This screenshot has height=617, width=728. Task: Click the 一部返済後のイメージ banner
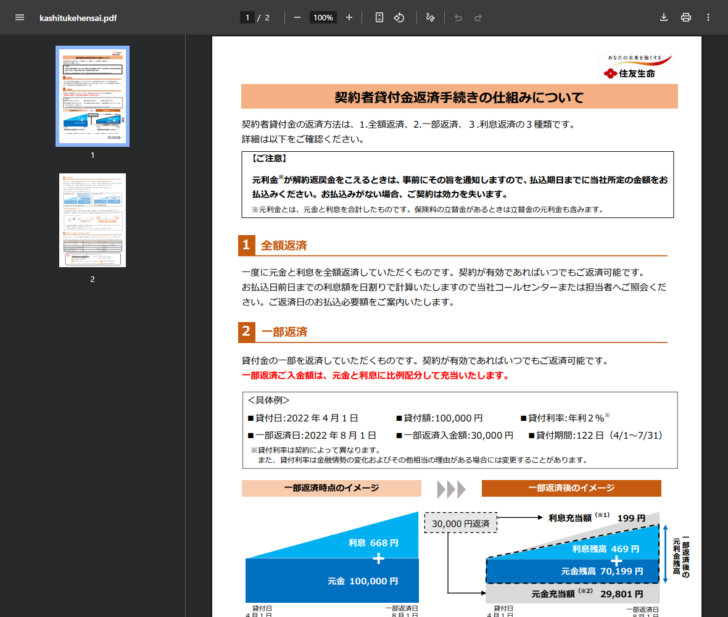pyautogui.click(x=571, y=488)
